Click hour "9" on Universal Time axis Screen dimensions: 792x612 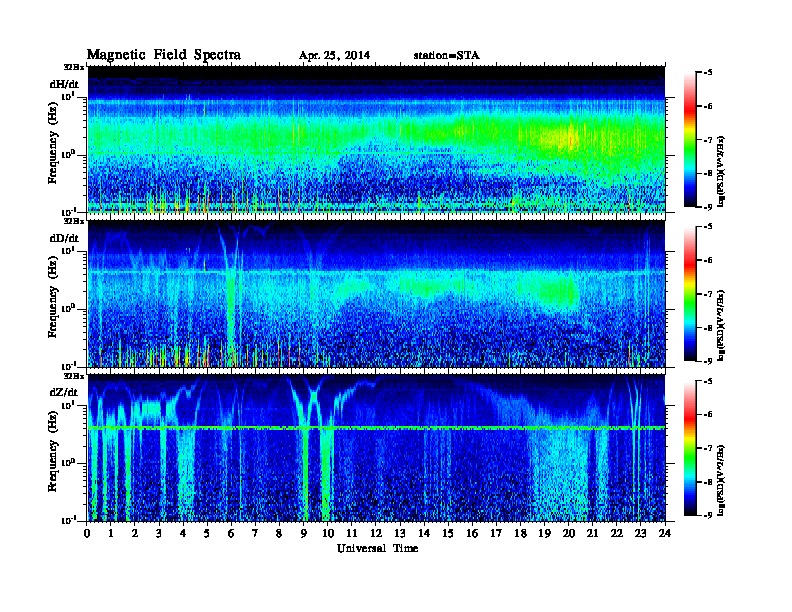point(304,533)
